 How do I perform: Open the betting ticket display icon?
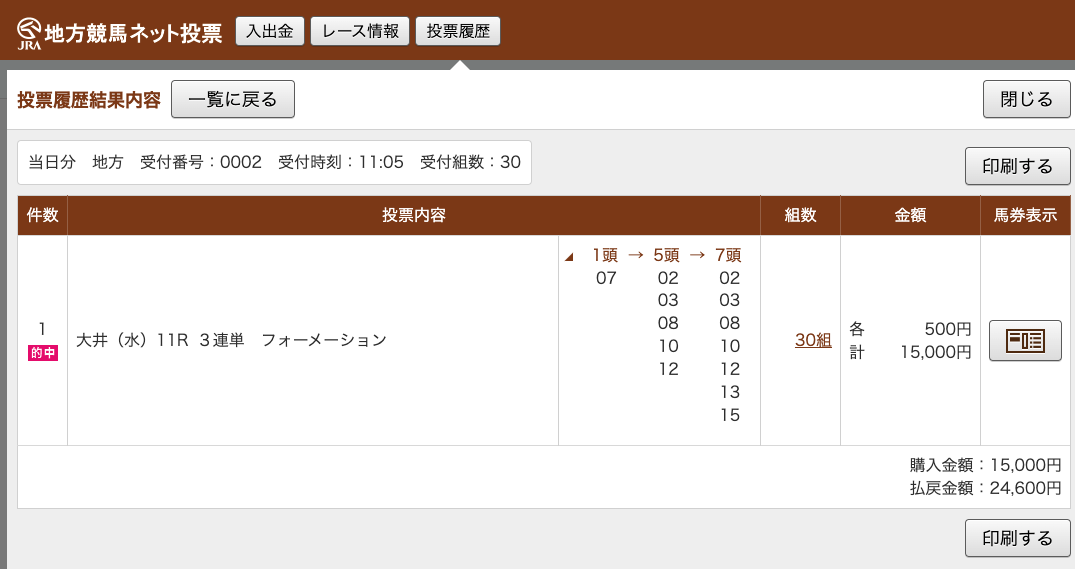(x=1025, y=340)
